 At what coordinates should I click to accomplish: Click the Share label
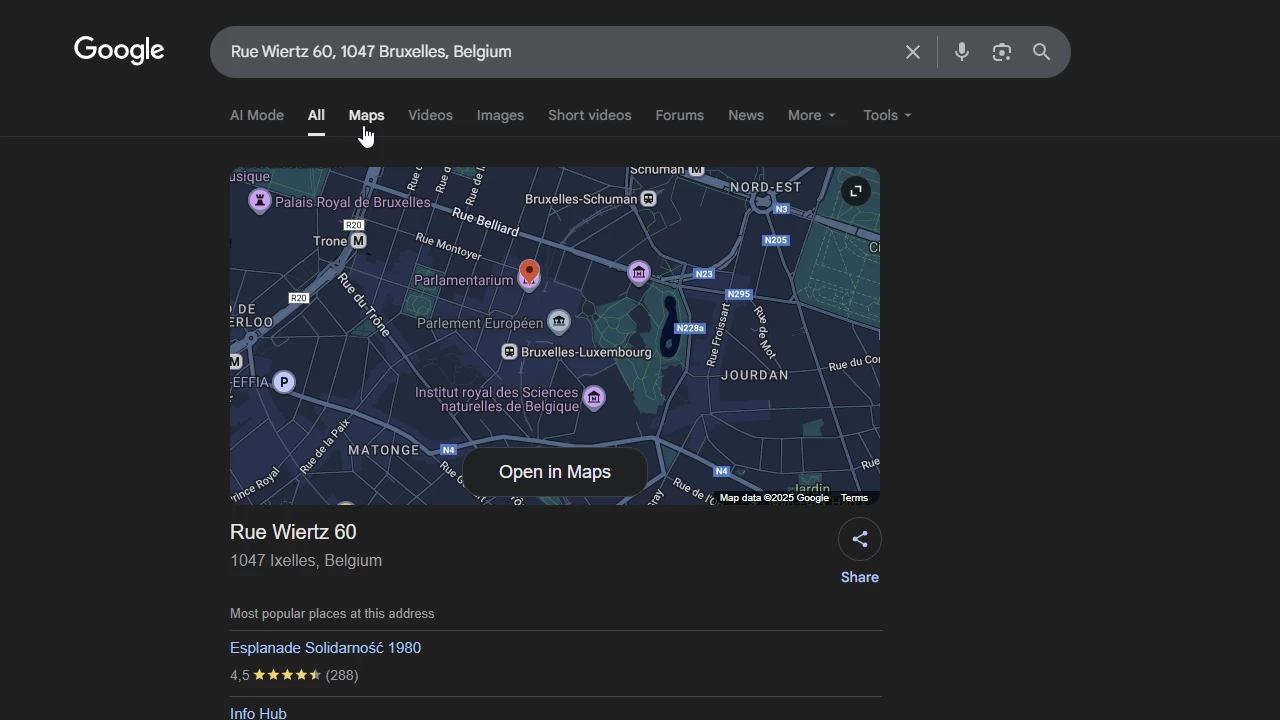[x=860, y=577]
